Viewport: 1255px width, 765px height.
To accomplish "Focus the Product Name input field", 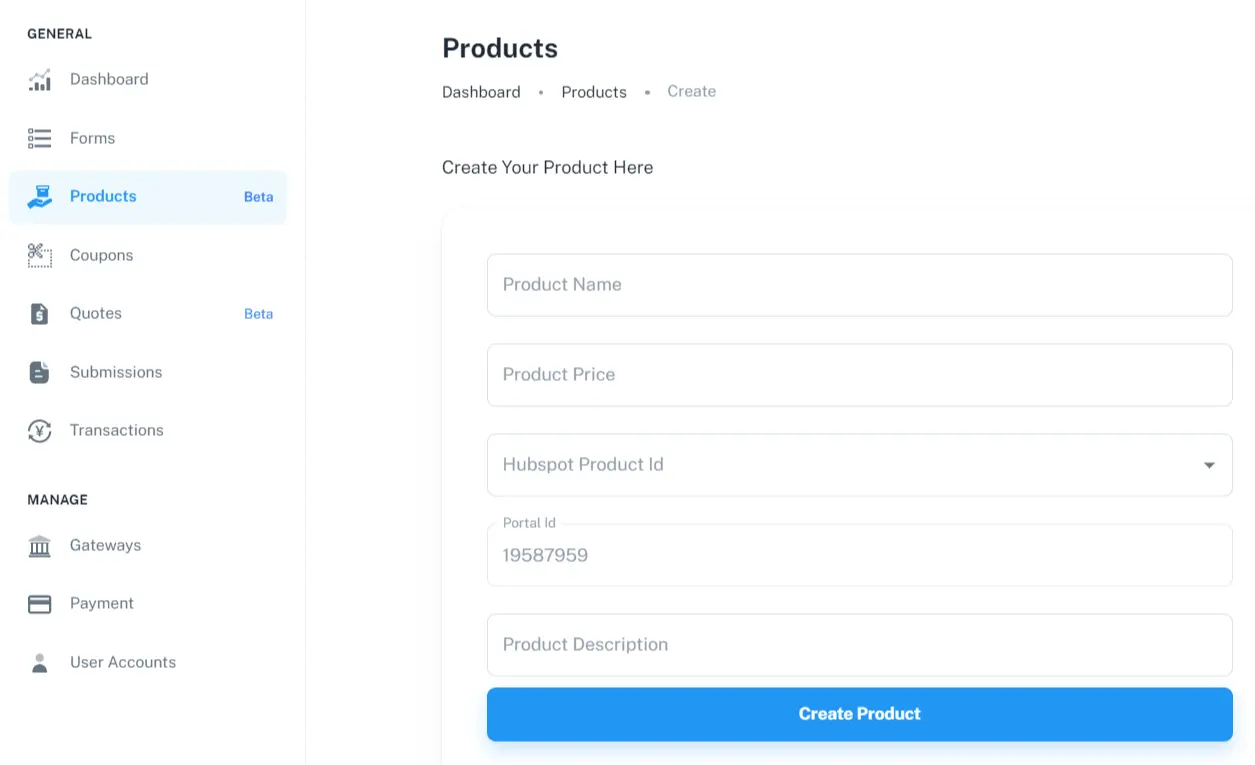I will click(859, 285).
